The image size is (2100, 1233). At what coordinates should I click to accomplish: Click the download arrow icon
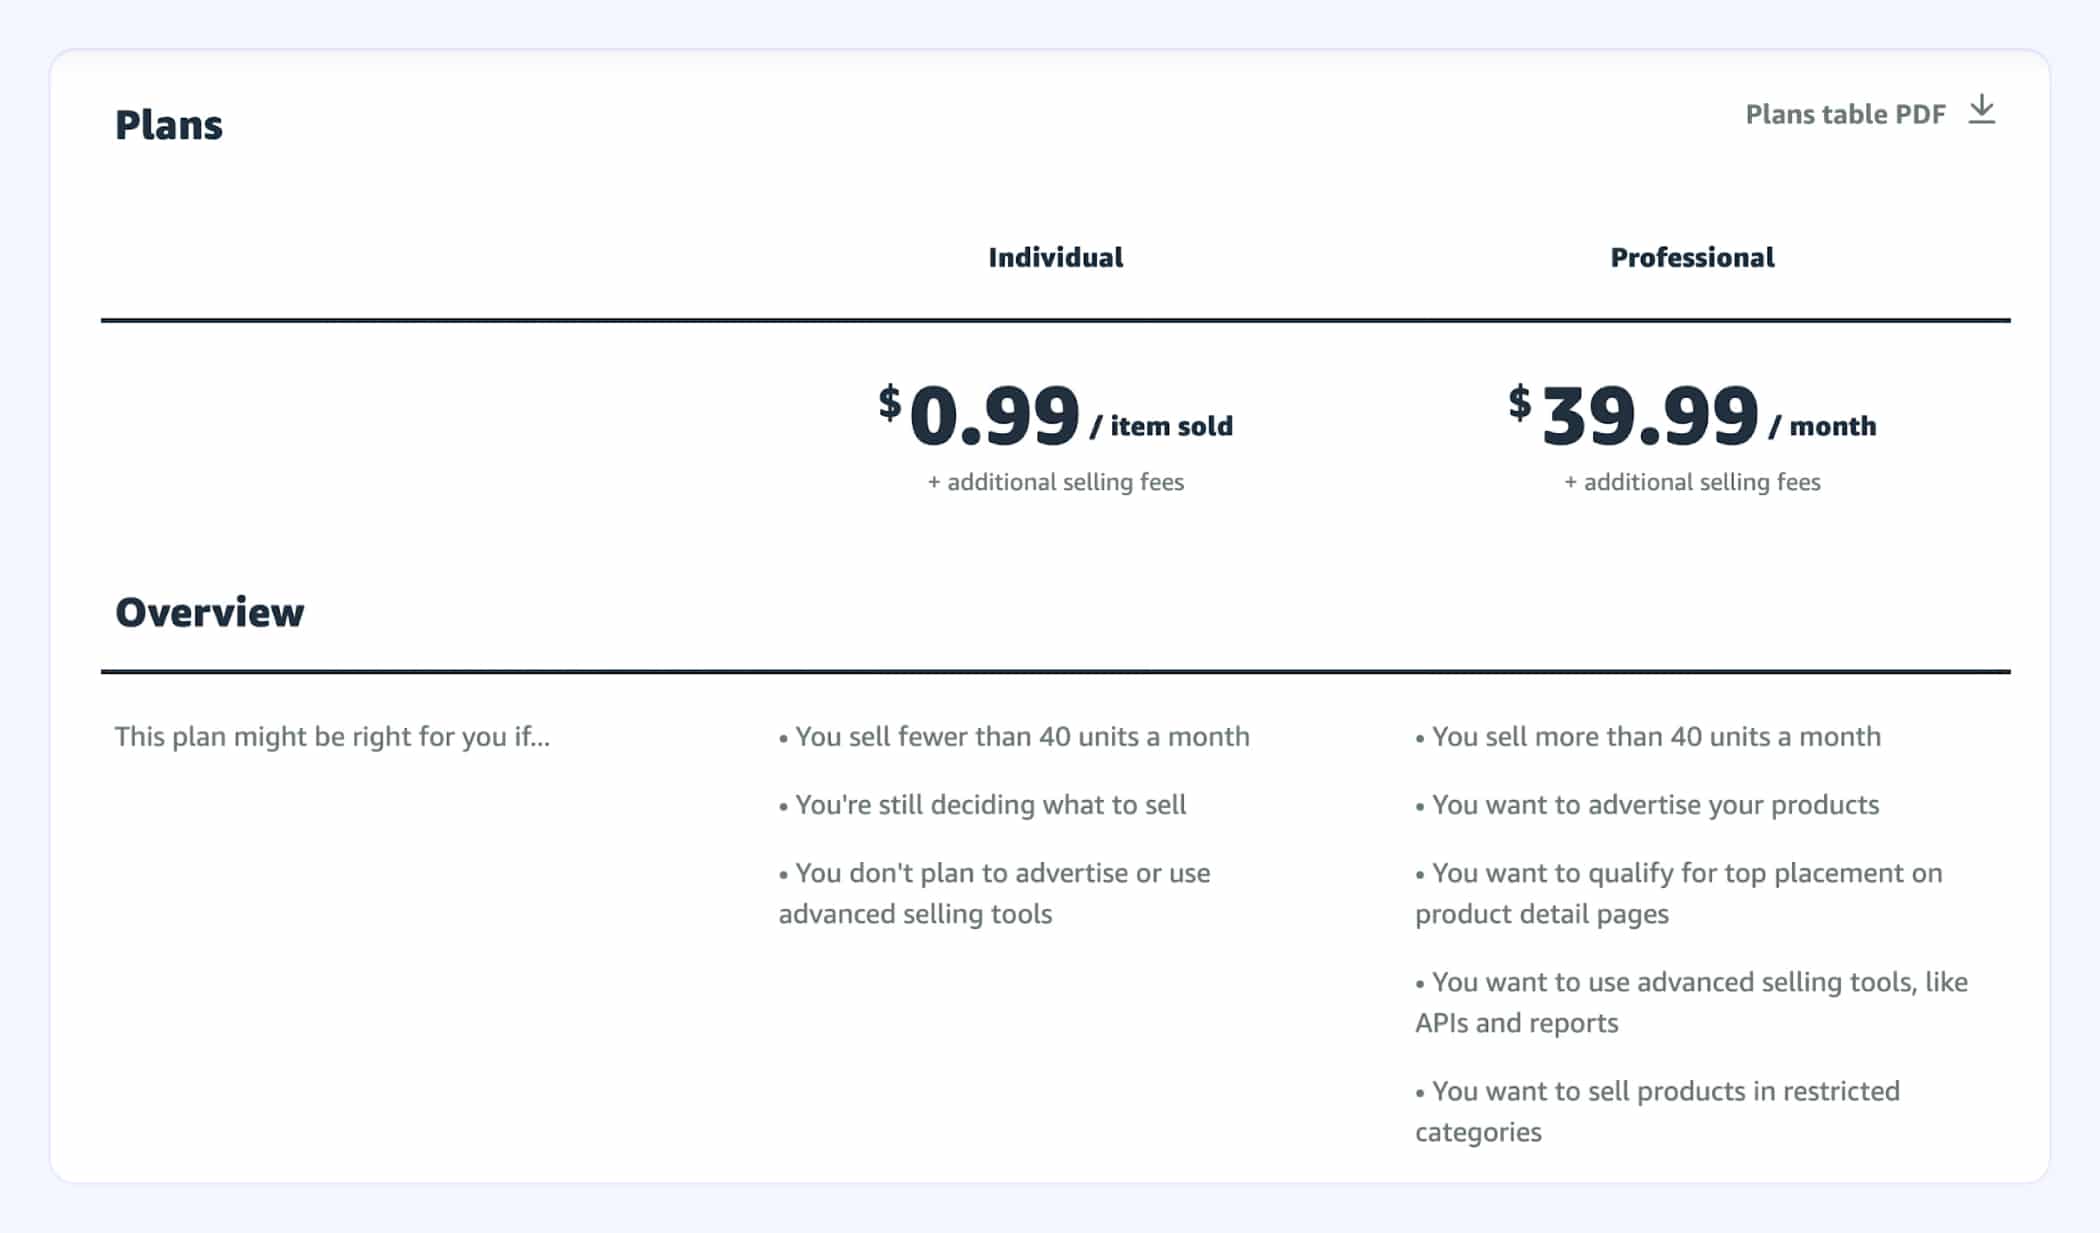pos(1981,110)
